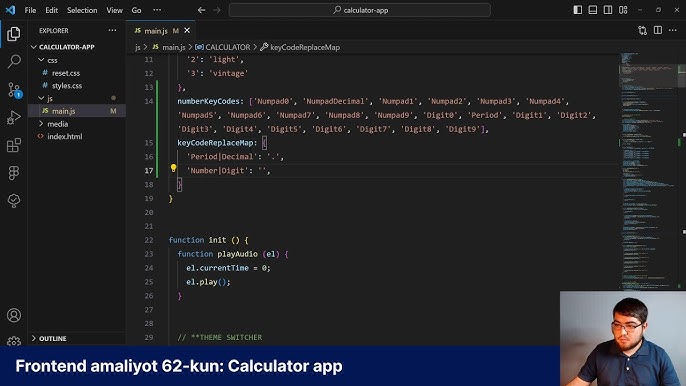Click the 'vintage' string on line 12
The image size is (686, 386).
[229, 73]
